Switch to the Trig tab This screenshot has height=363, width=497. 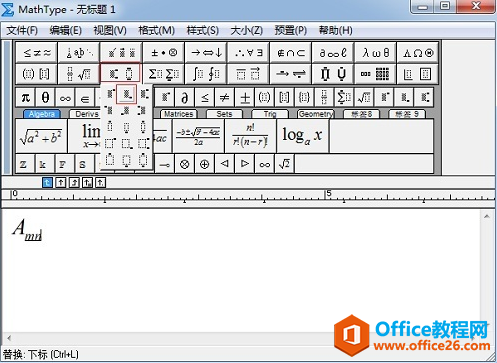[270, 114]
